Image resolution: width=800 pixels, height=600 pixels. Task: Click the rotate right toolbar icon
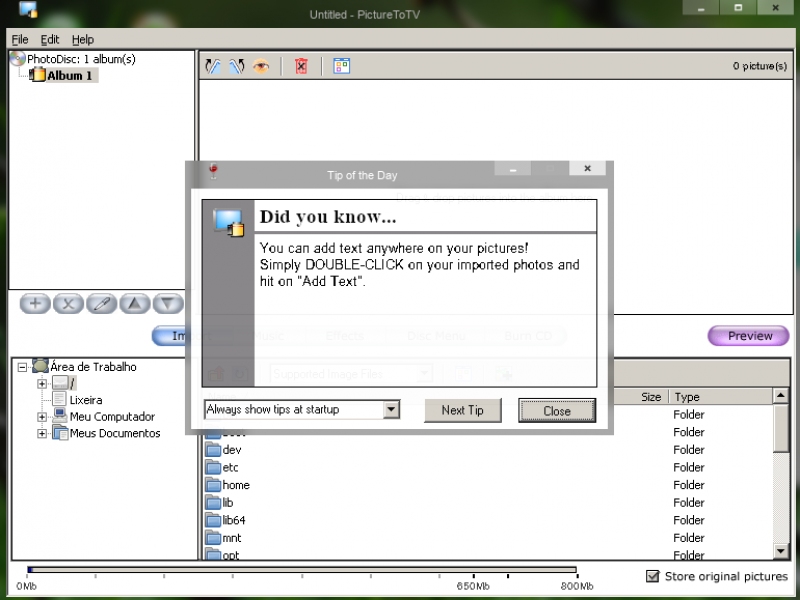tap(236, 66)
